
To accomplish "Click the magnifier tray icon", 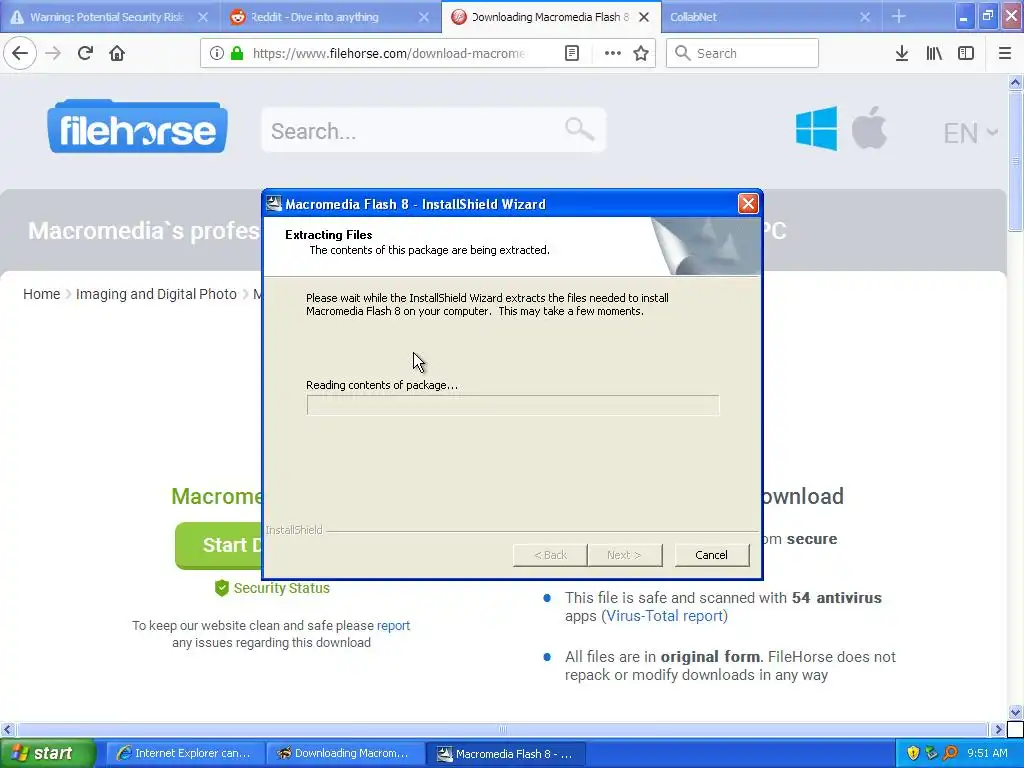I will [x=950, y=753].
